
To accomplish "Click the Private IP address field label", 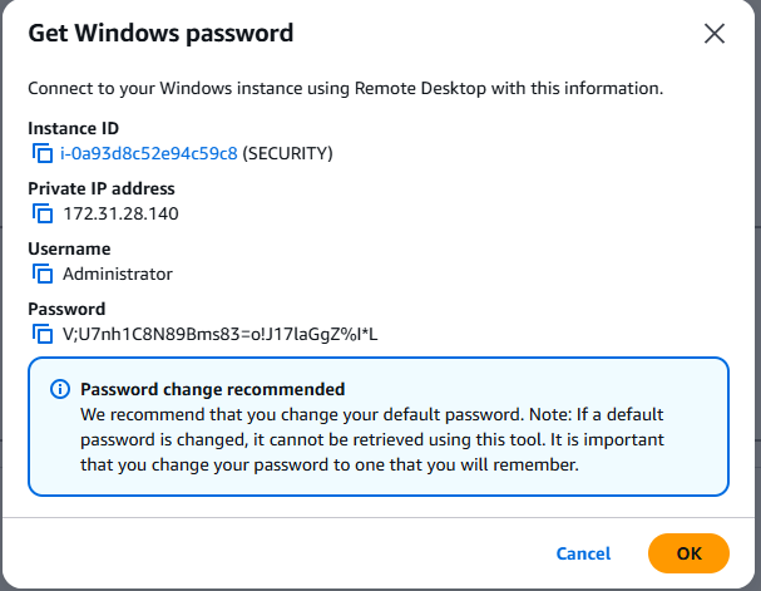I will [101, 189].
